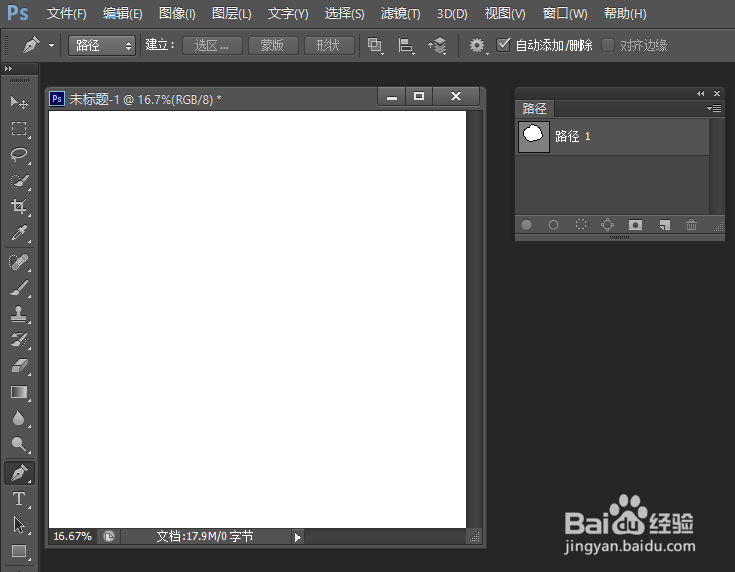
Task: Select the Eyedropper tool
Action: click(19, 233)
